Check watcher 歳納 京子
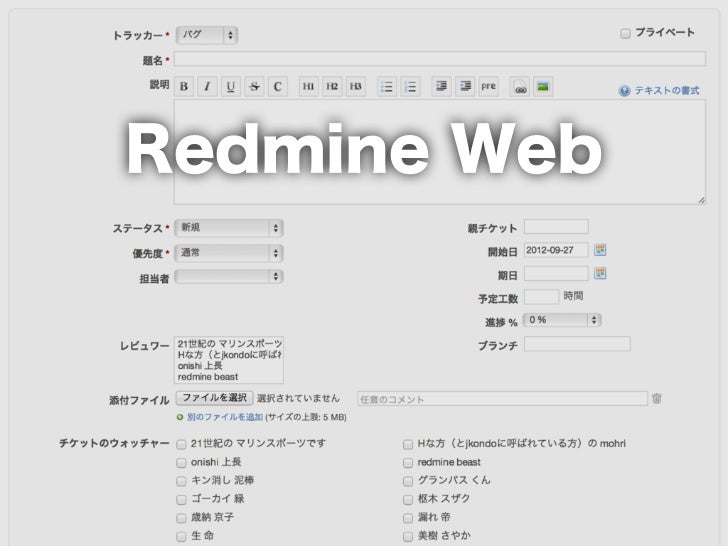728x546 pixels. [x=181, y=518]
